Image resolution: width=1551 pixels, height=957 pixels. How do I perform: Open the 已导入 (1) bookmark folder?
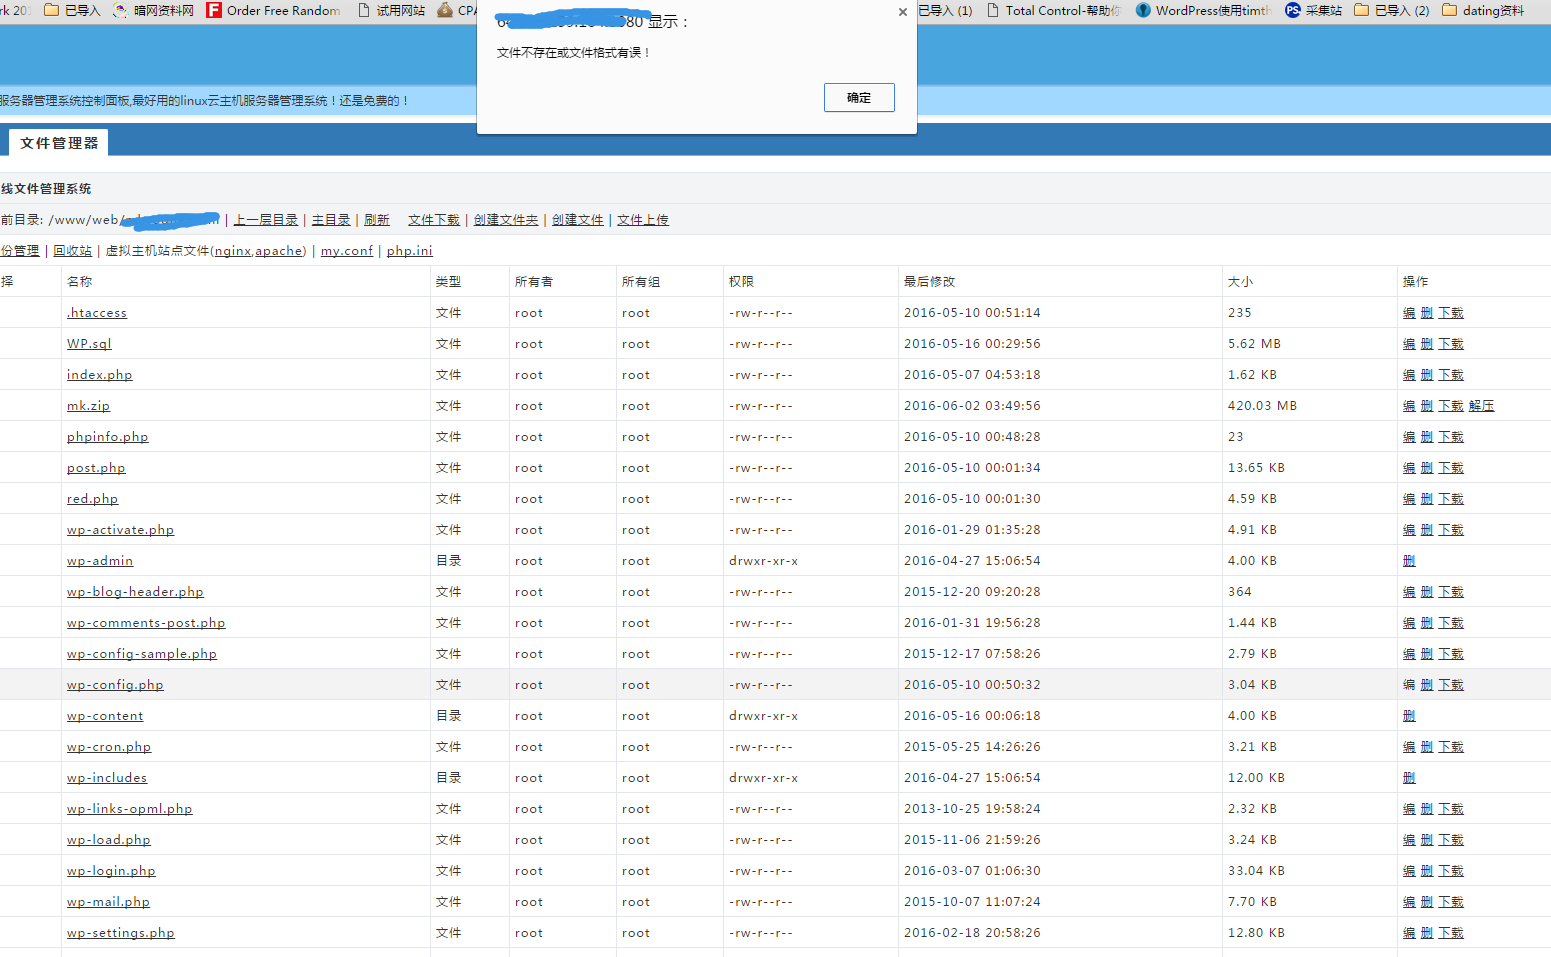point(945,10)
